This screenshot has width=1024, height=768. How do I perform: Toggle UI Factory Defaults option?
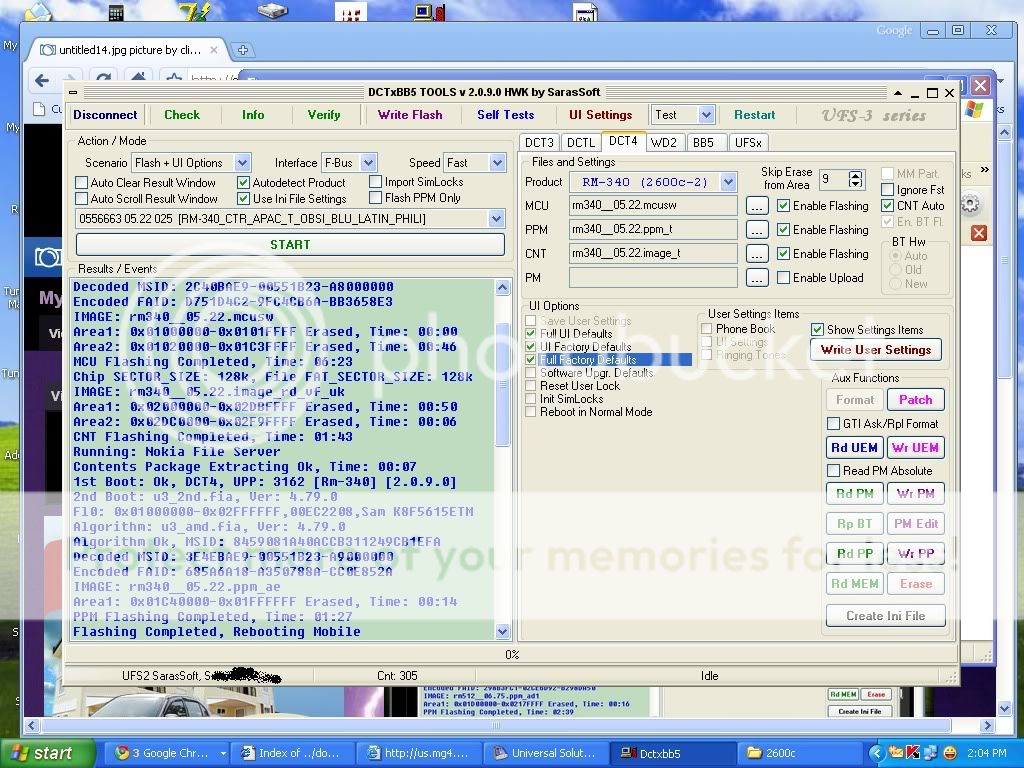(530, 347)
